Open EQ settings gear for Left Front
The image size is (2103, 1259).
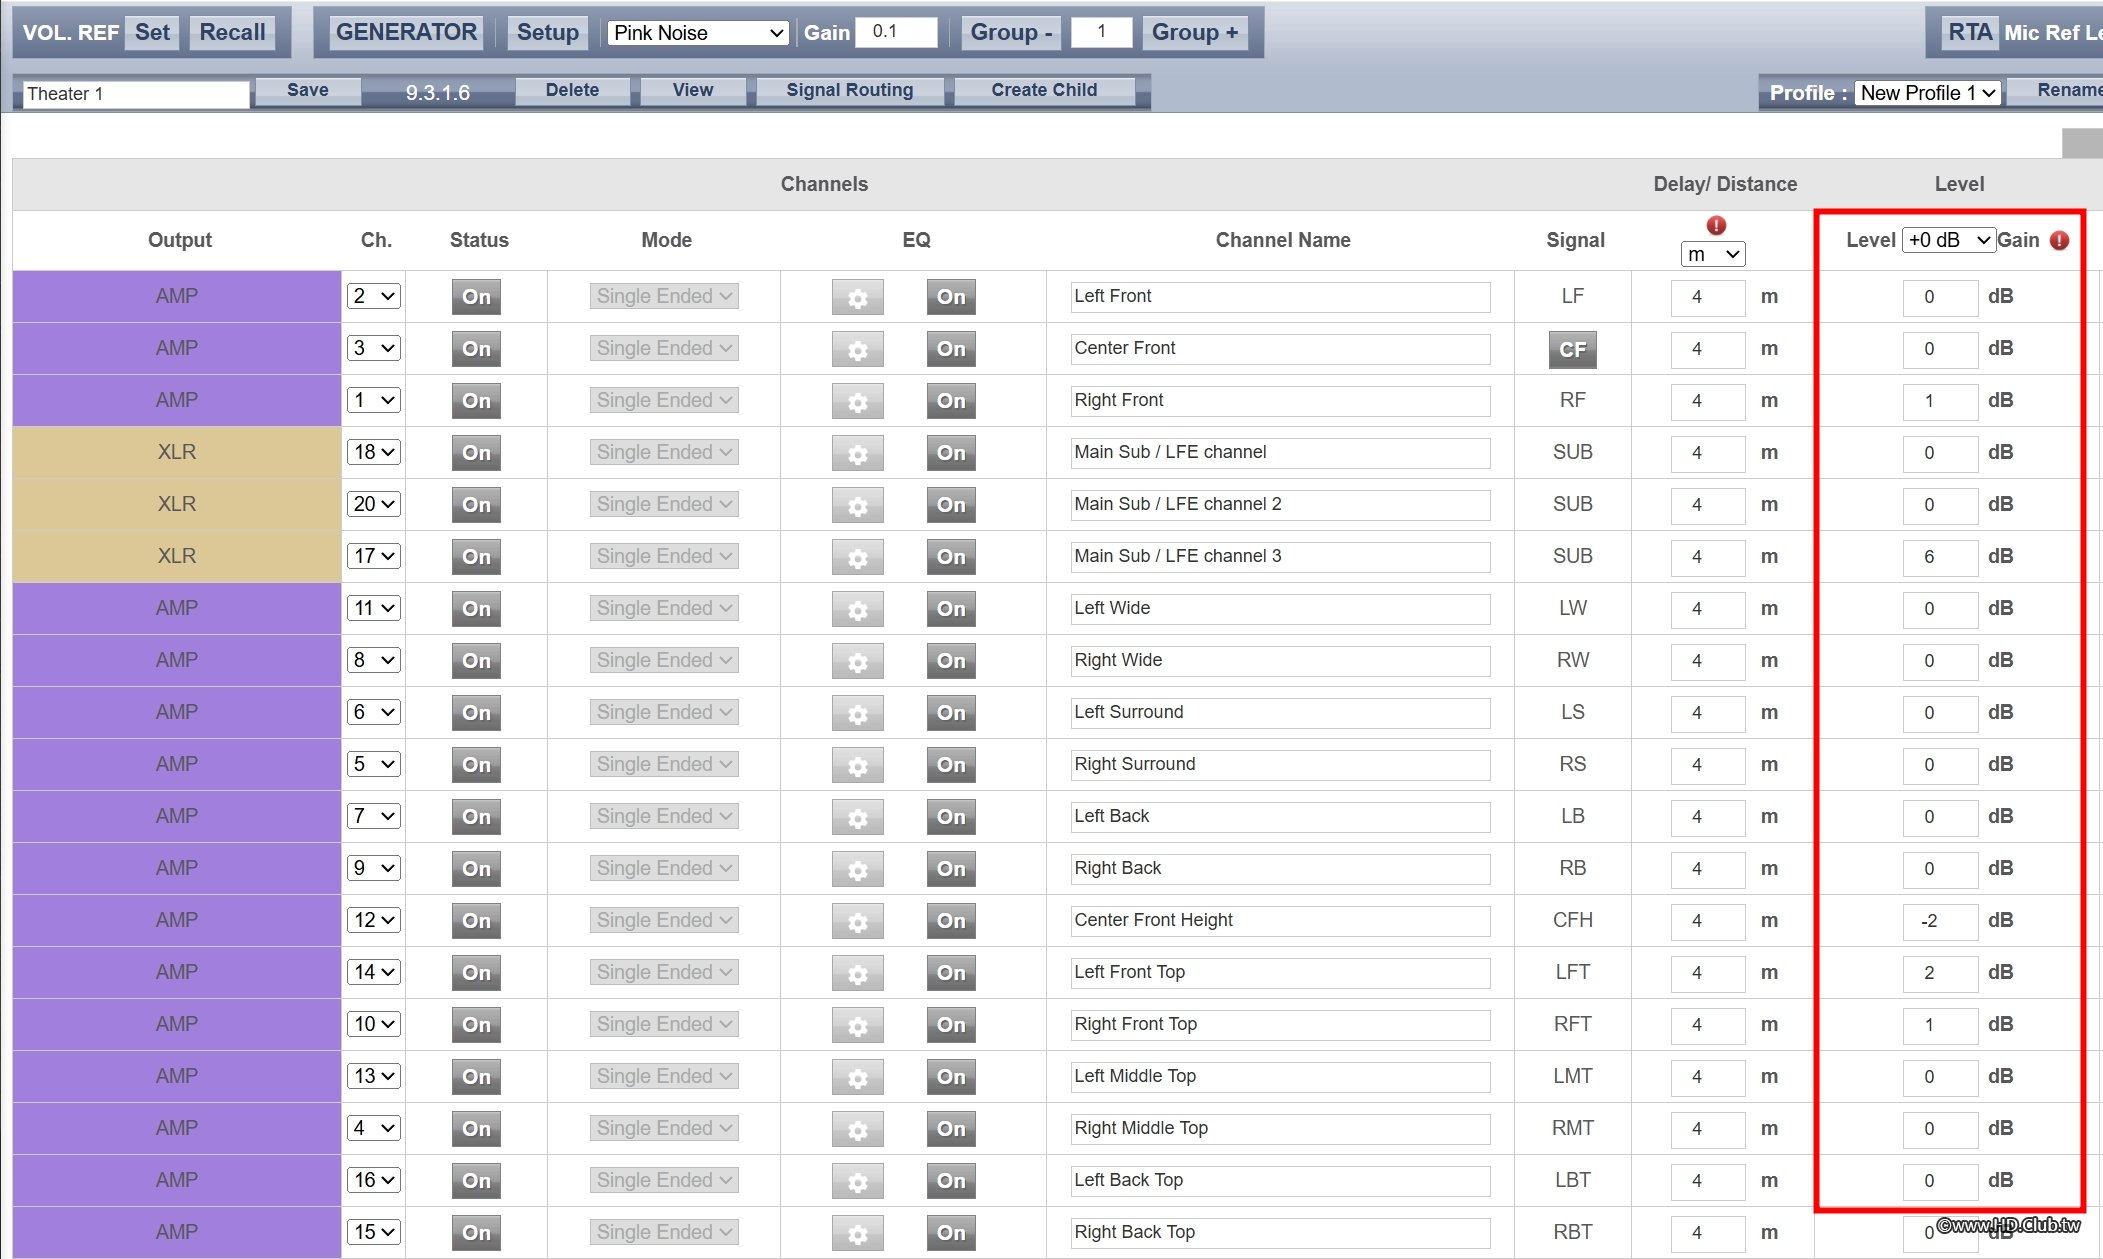[x=857, y=297]
